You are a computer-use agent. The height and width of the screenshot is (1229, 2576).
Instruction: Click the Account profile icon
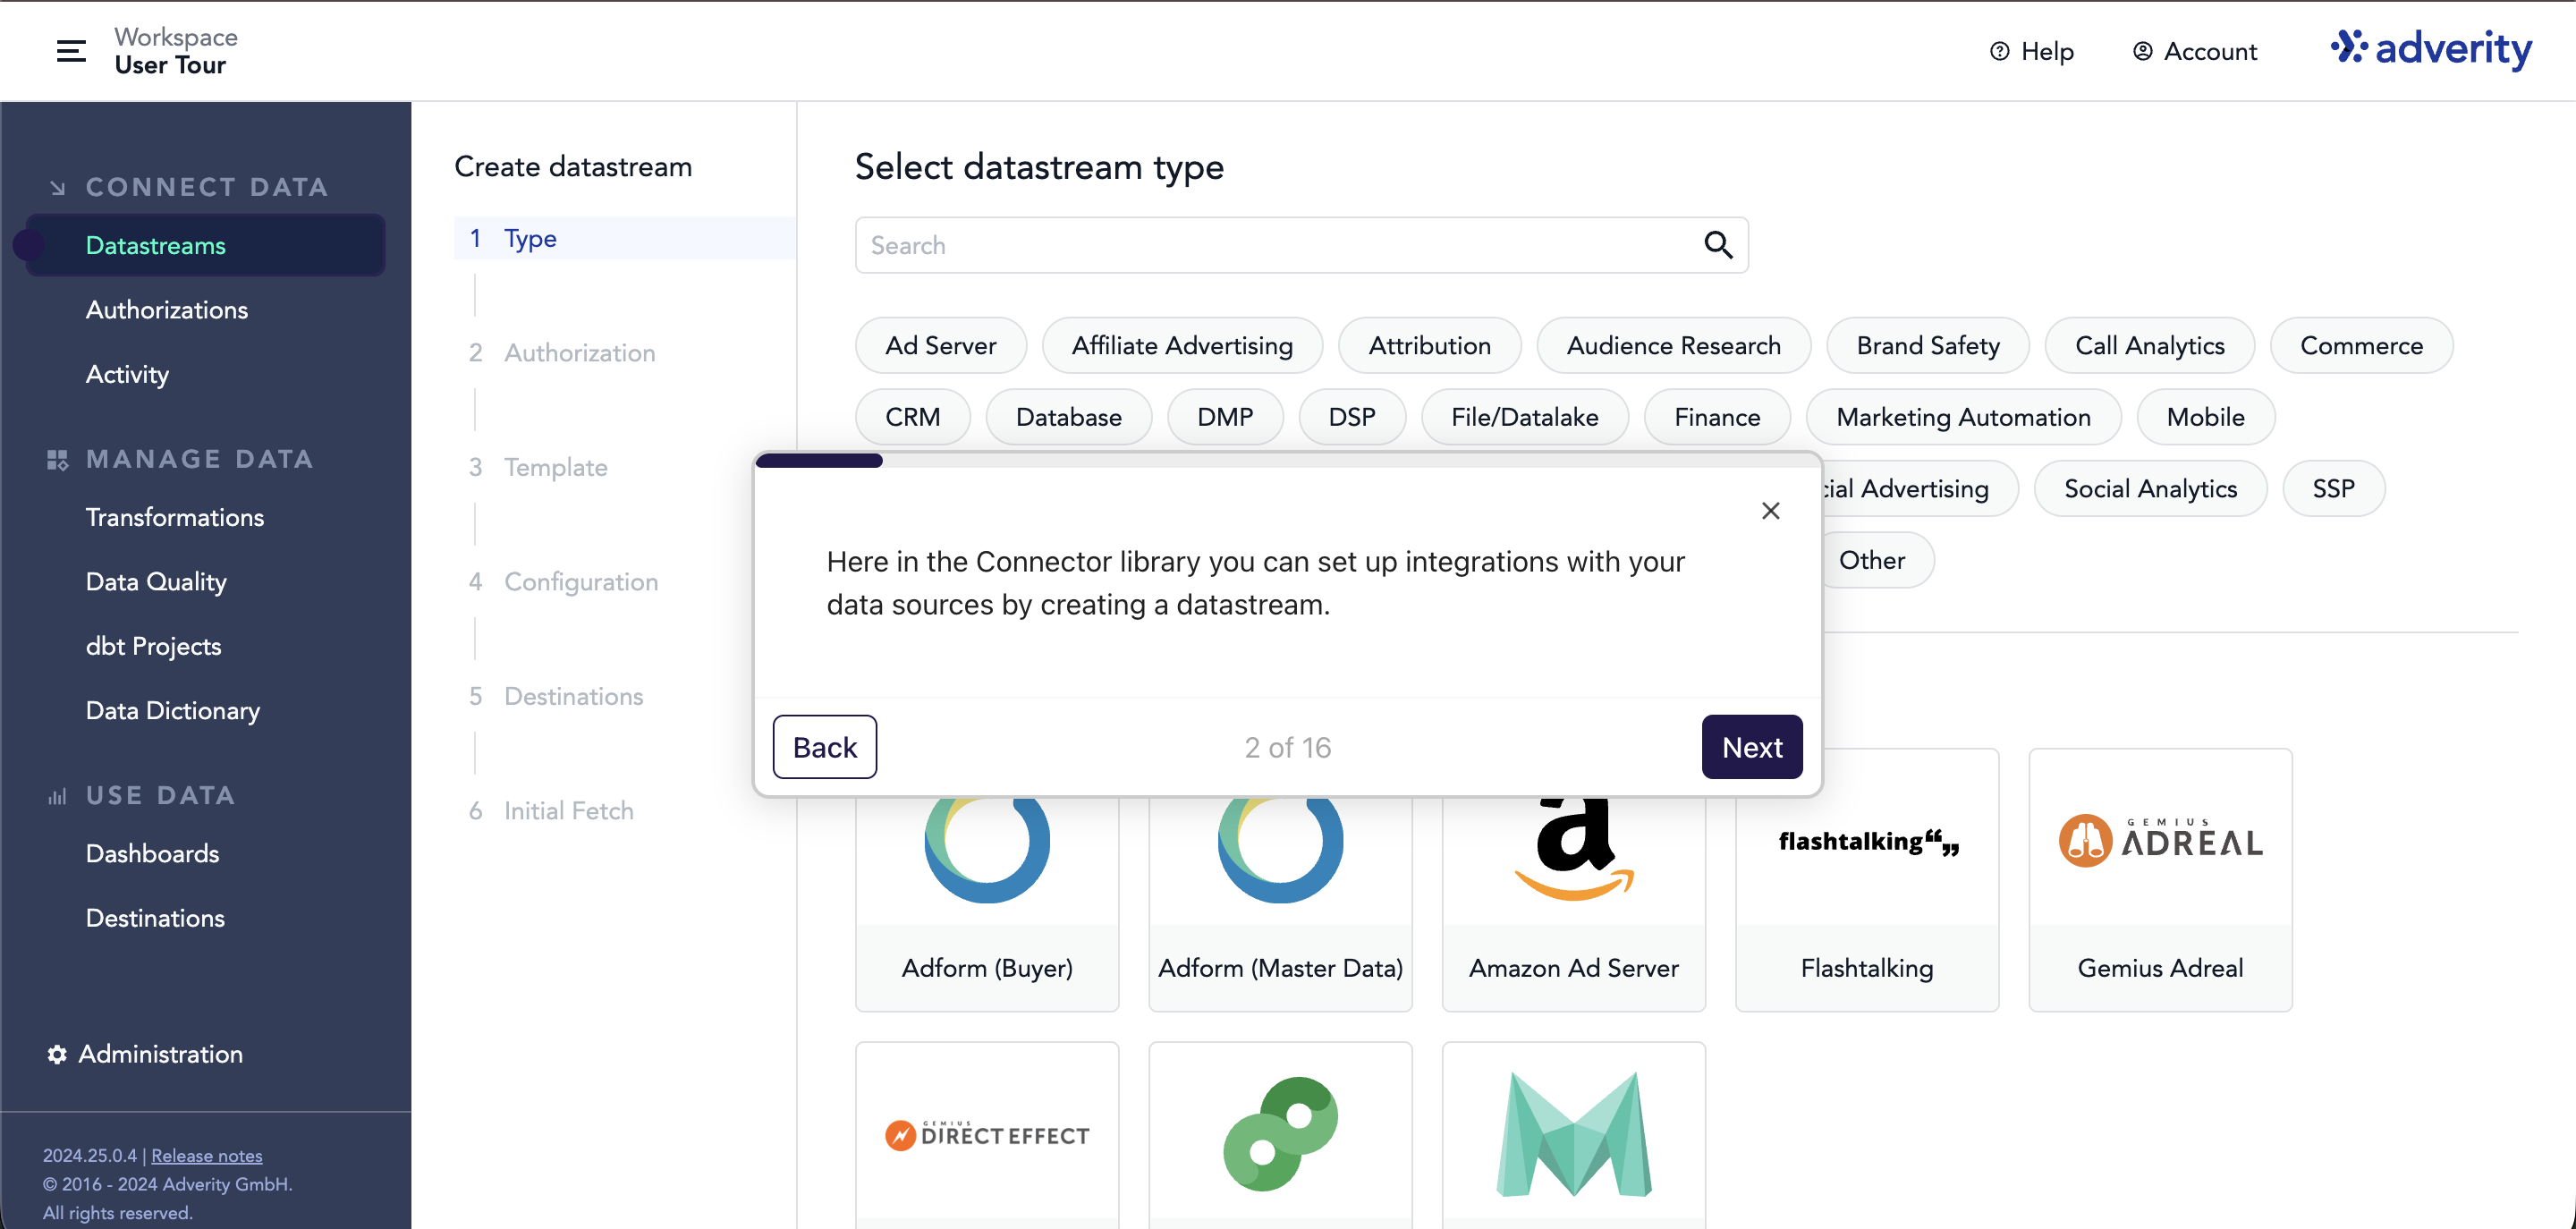pyautogui.click(x=2142, y=51)
